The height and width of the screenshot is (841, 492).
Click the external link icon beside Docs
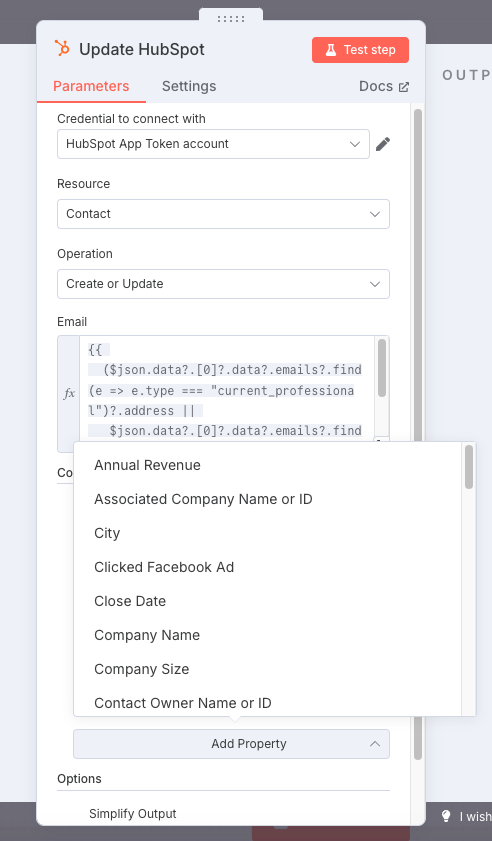point(403,87)
